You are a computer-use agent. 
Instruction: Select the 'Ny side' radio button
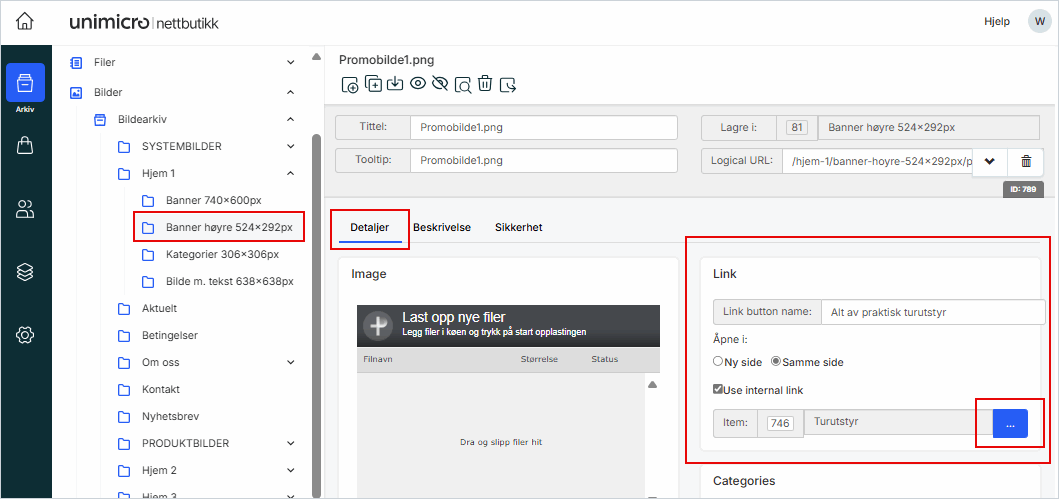(x=718, y=362)
